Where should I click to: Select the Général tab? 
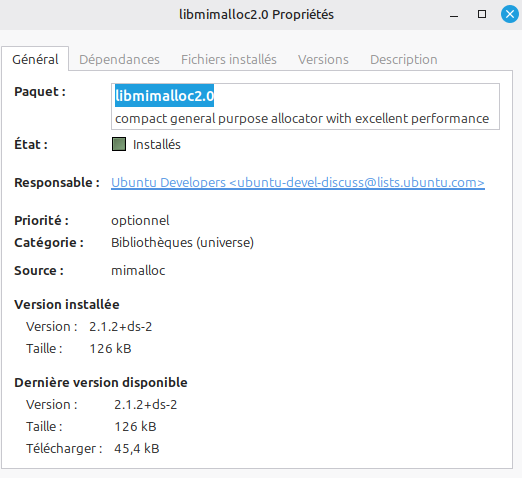(35, 59)
